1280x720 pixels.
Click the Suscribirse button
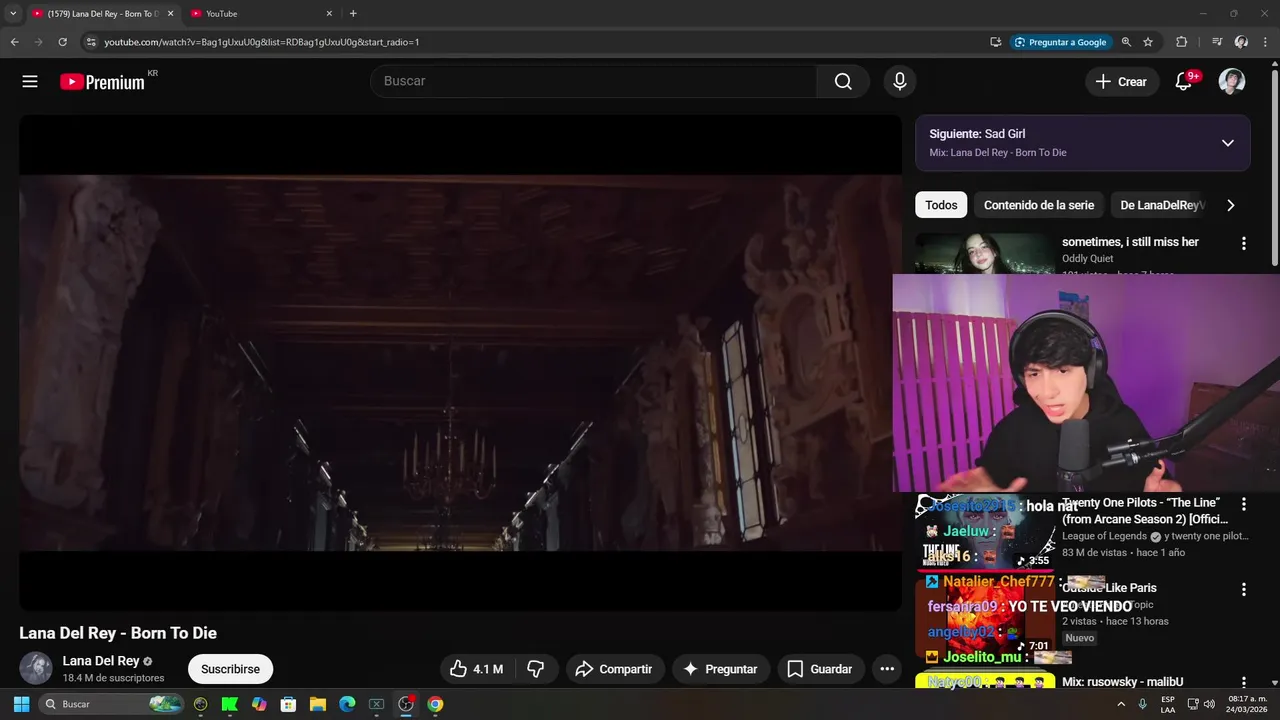[230, 669]
